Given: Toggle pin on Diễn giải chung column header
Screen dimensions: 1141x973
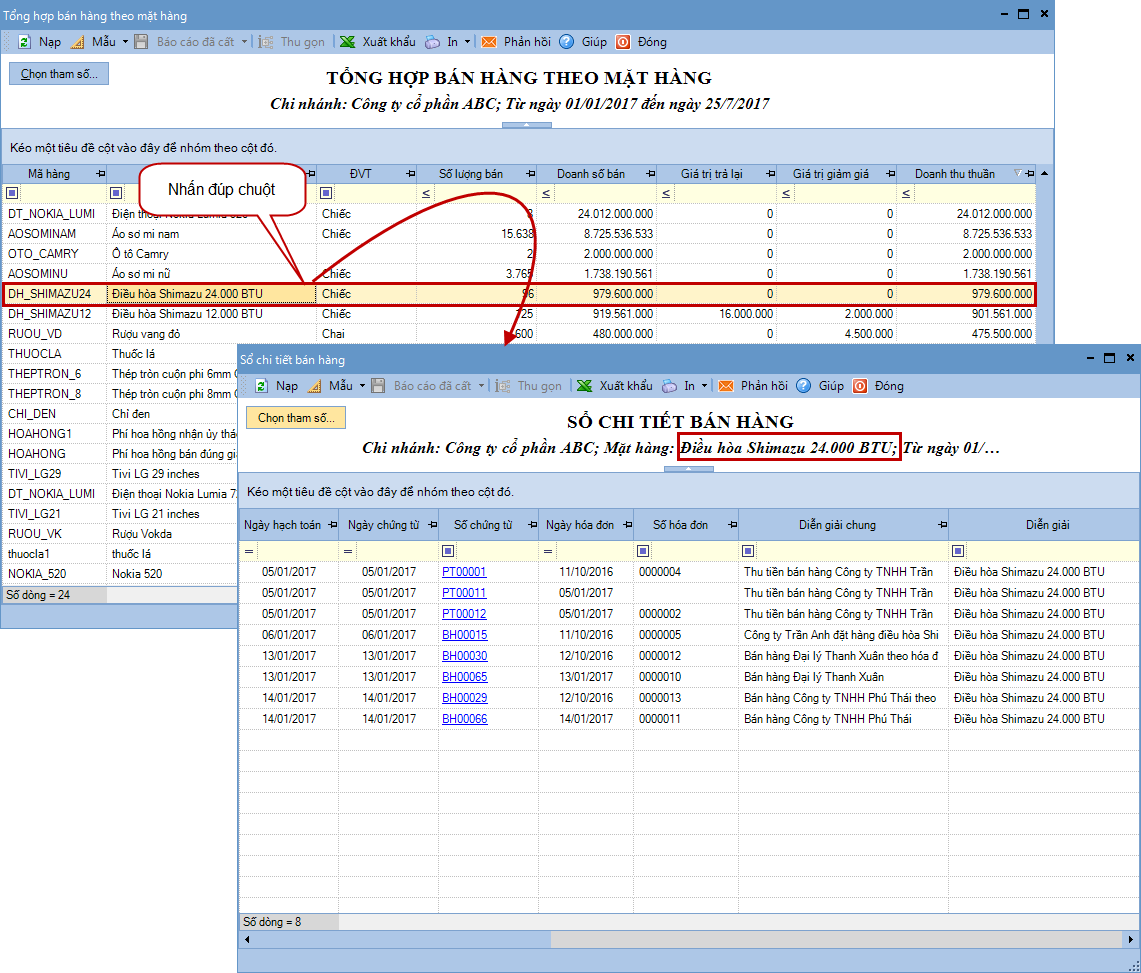Looking at the screenshot, I should (940, 525).
